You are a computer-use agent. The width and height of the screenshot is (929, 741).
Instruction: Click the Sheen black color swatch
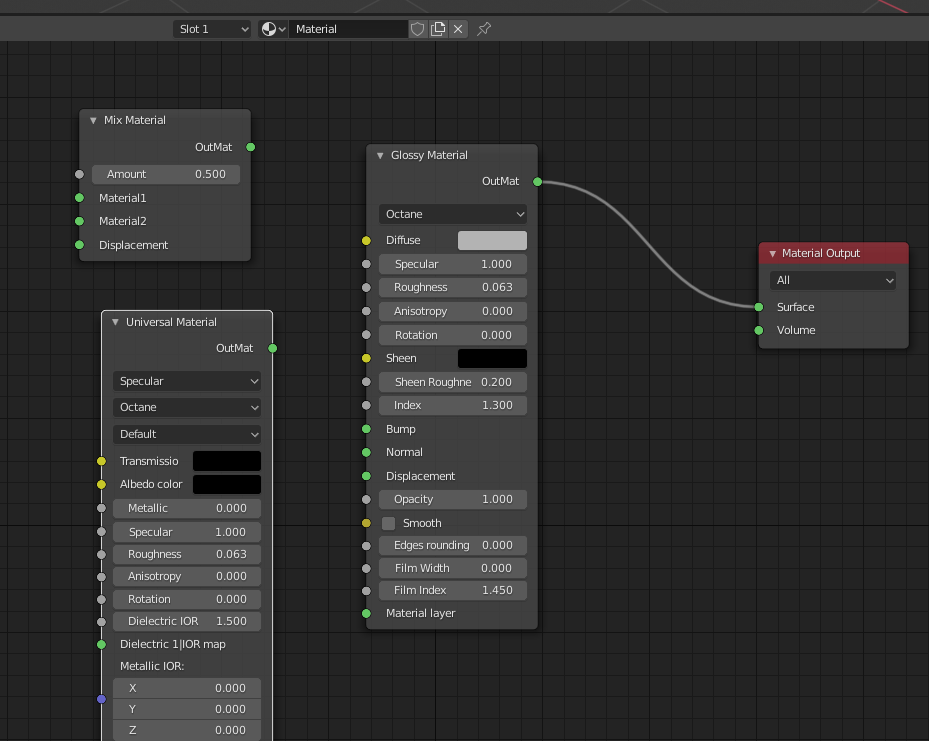492,358
